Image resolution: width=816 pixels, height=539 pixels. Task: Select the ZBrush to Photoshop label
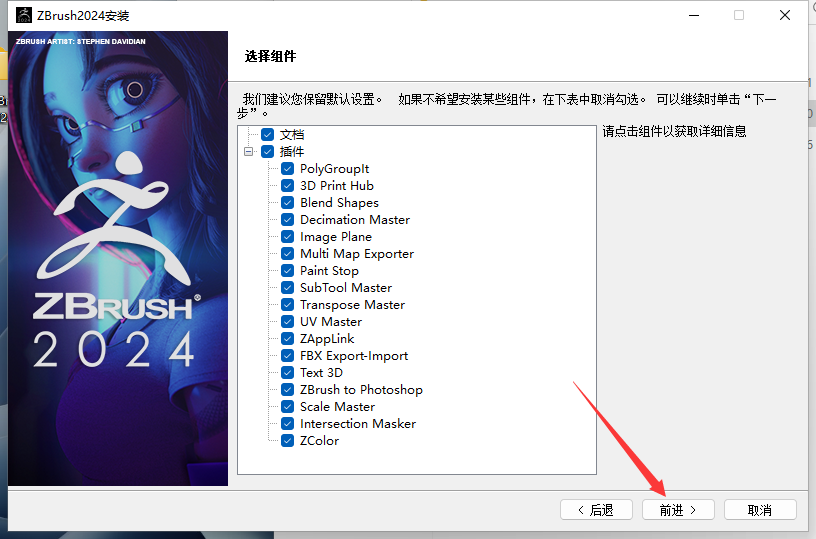coord(361,390)
